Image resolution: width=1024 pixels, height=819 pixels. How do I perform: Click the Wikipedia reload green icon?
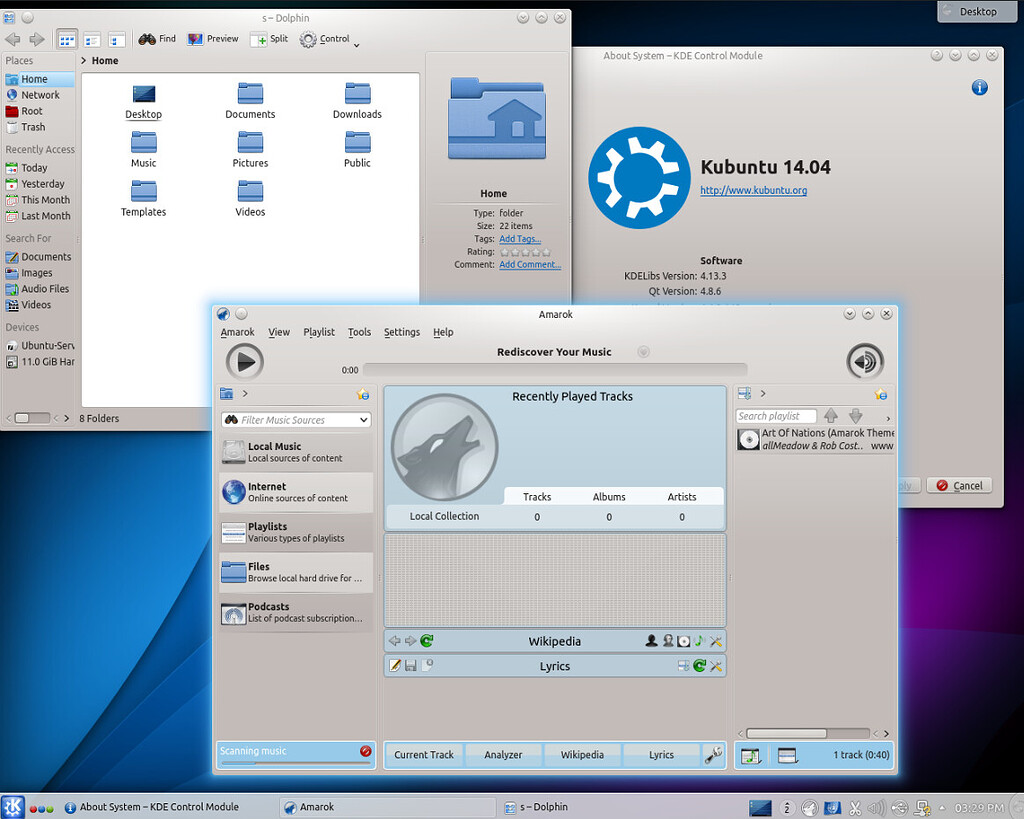(426, 641)
